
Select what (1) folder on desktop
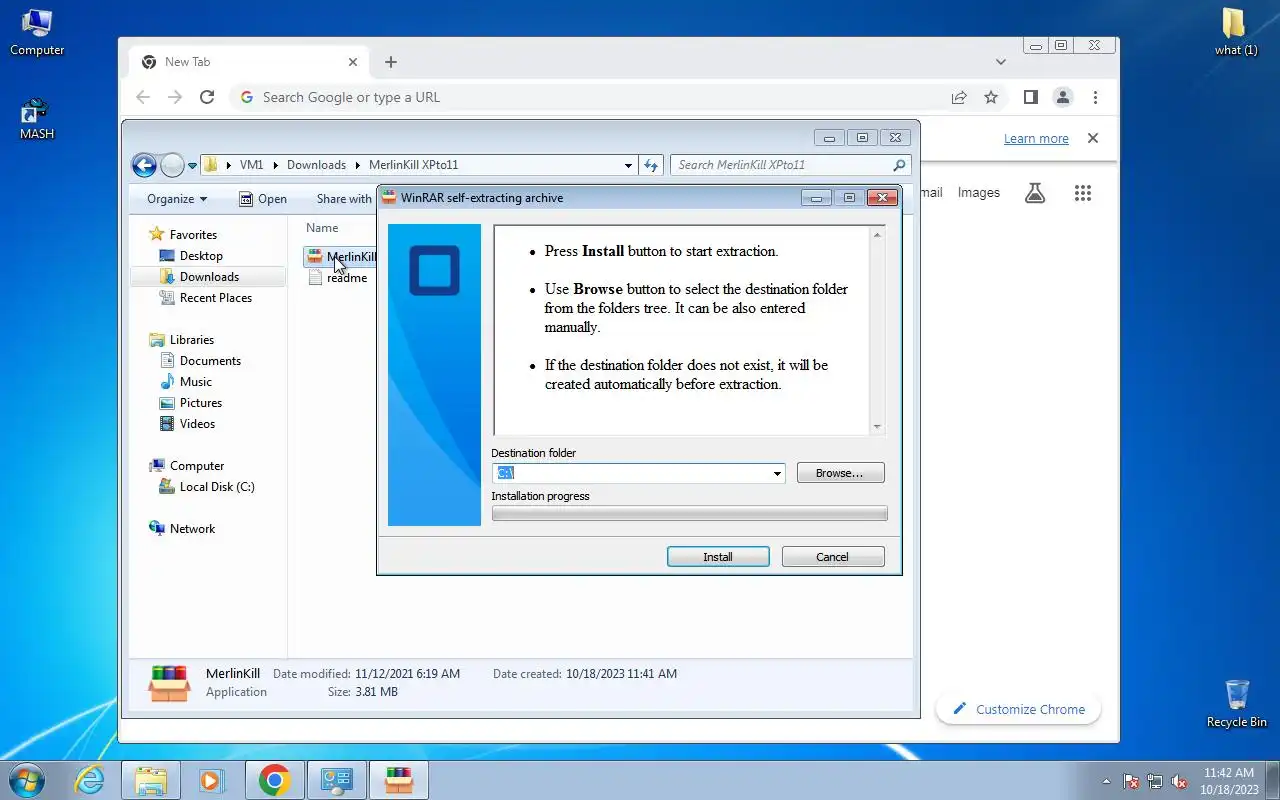click(x=1236, y=32)
